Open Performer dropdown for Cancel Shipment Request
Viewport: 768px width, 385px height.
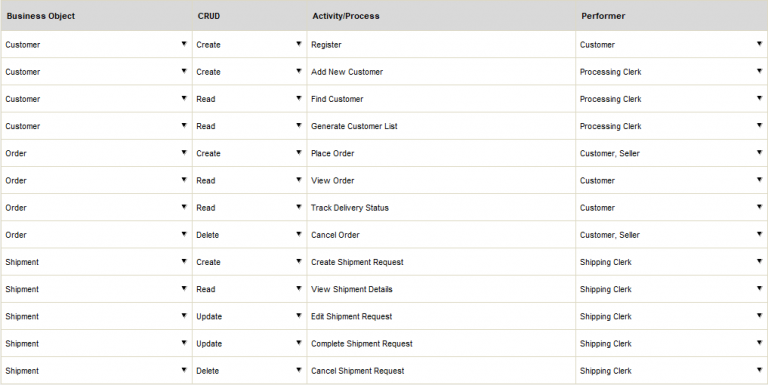(x=759, y=370)
